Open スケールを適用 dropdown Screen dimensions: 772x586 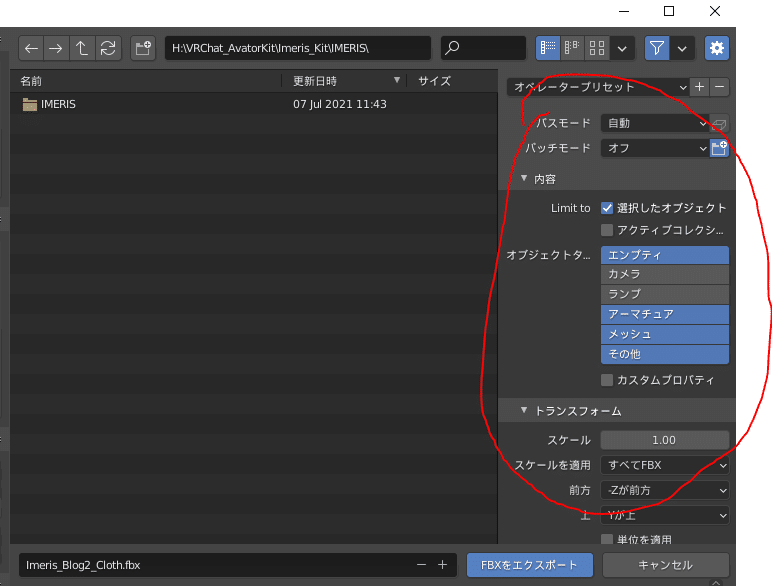pos(665,465)
